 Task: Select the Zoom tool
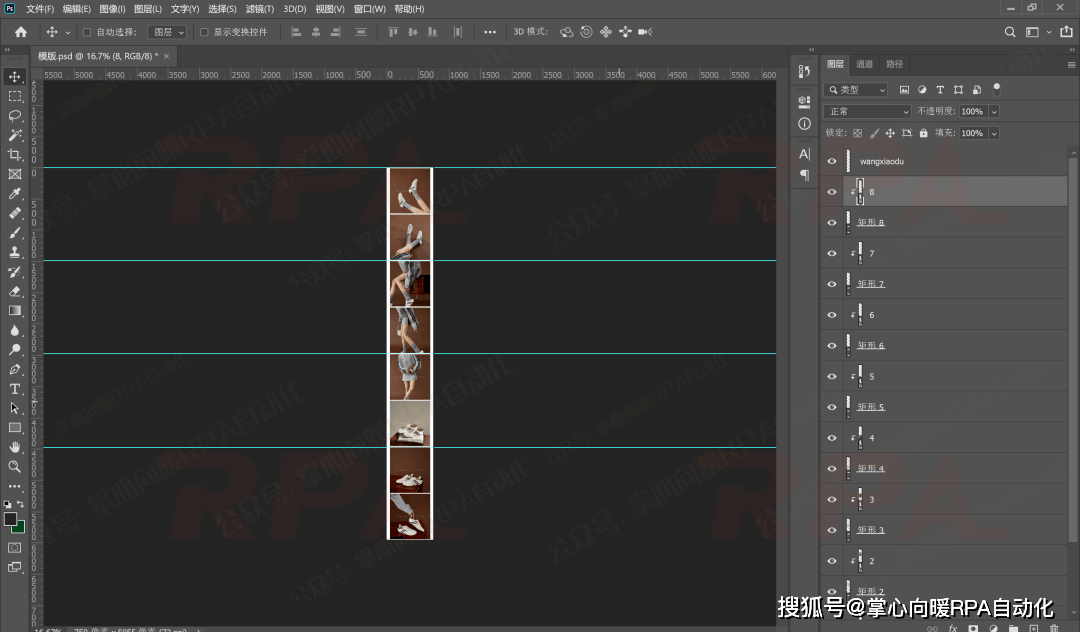pyautogui.click(x=15, y=467)
